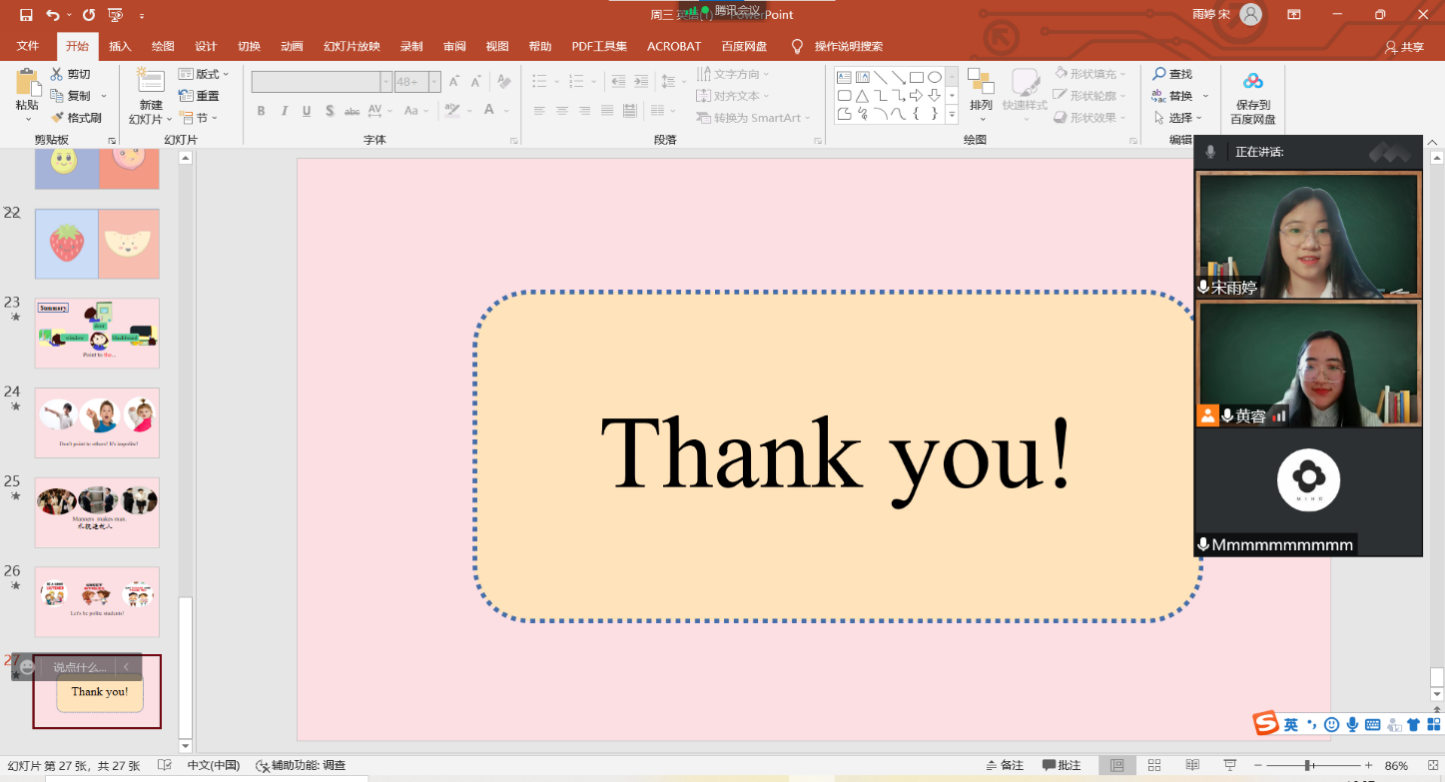Expand the Select (选择) dropdown
1445x782 pixels.
pos(1180,118)
